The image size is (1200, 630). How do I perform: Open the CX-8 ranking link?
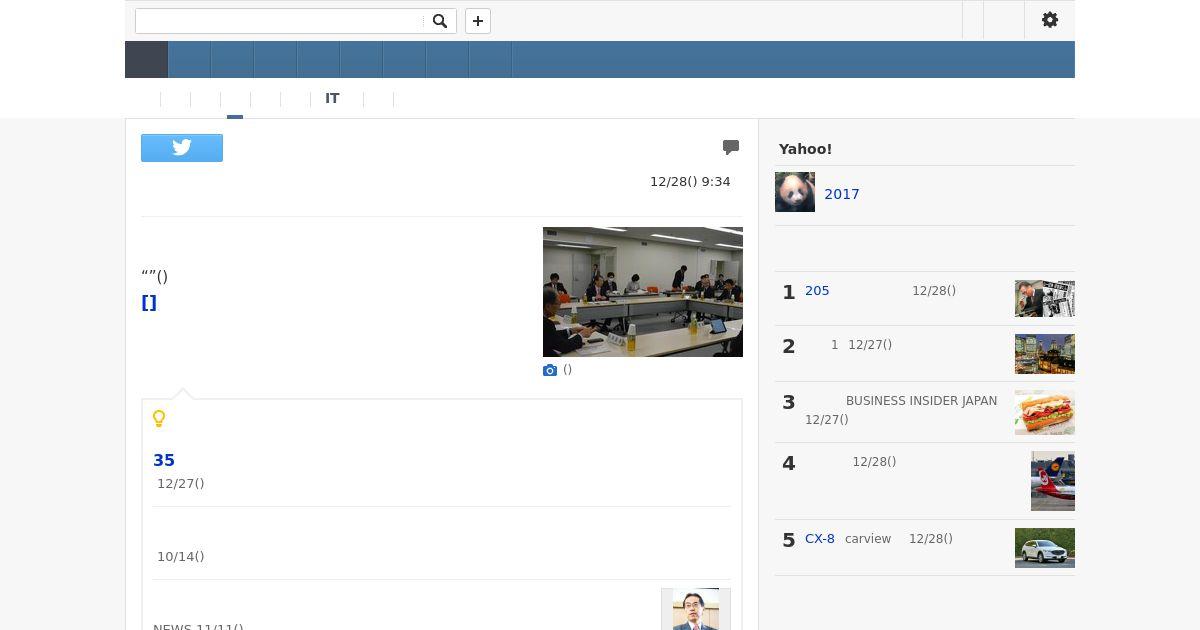click(x=820, y=539)
